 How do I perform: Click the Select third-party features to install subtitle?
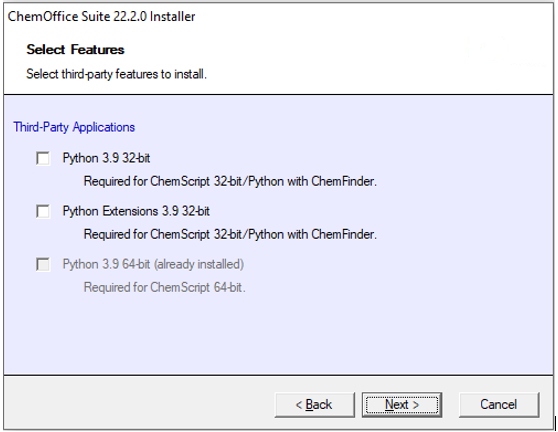pos(116,74)
